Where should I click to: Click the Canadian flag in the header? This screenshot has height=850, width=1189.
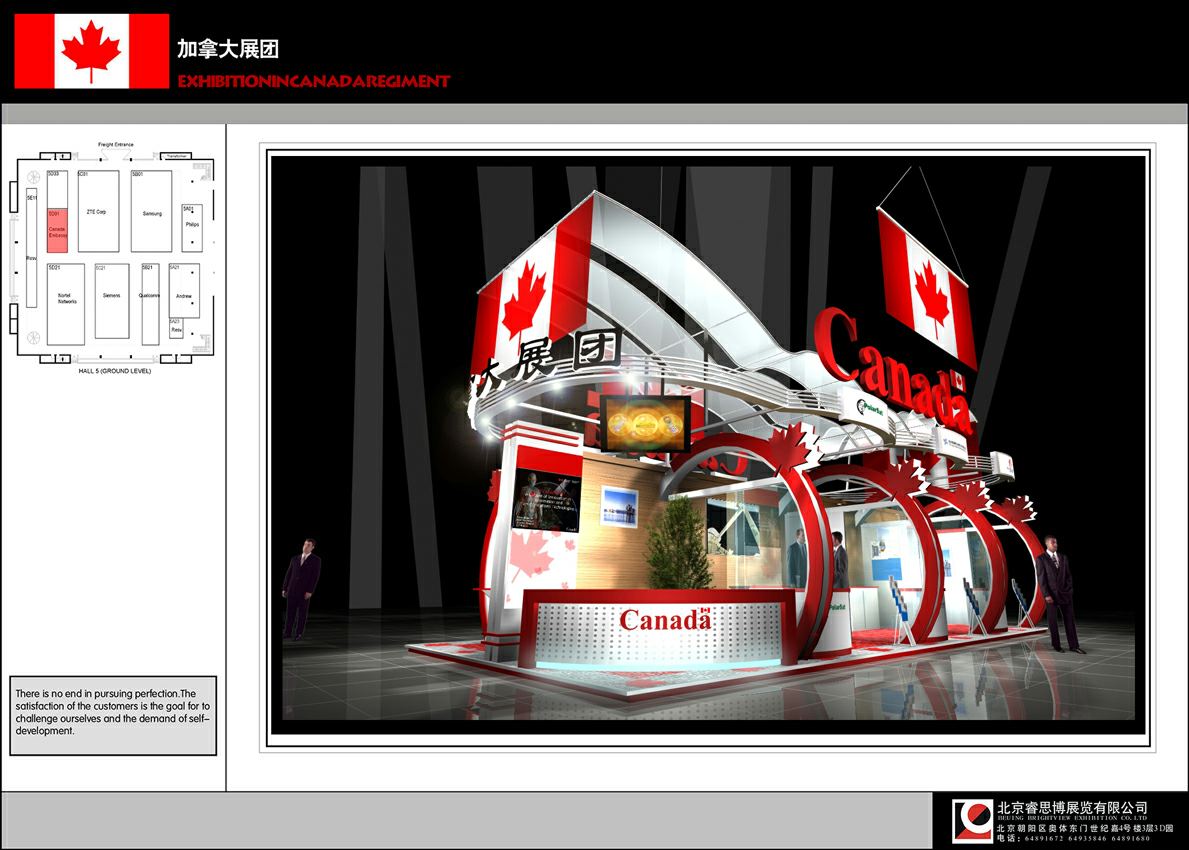[x=92, y=51]
